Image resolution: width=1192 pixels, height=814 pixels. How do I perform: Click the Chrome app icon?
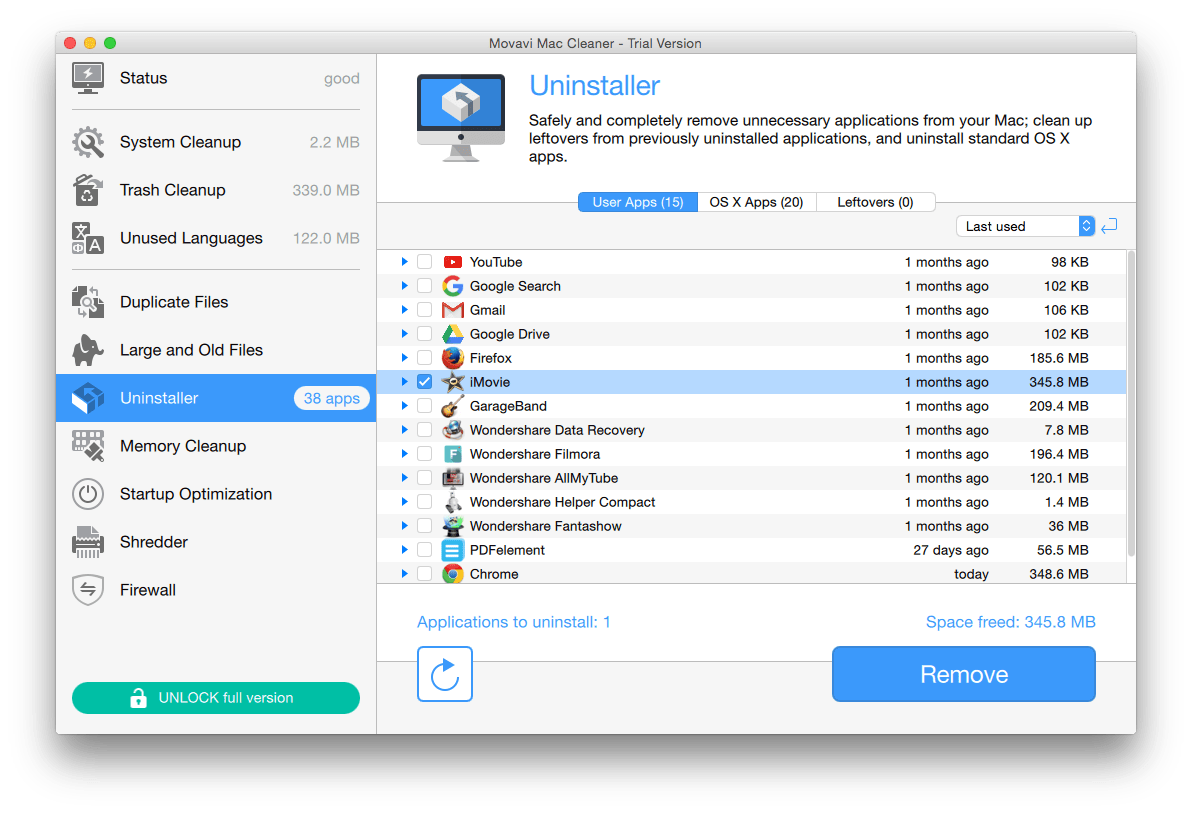[452, 574]
